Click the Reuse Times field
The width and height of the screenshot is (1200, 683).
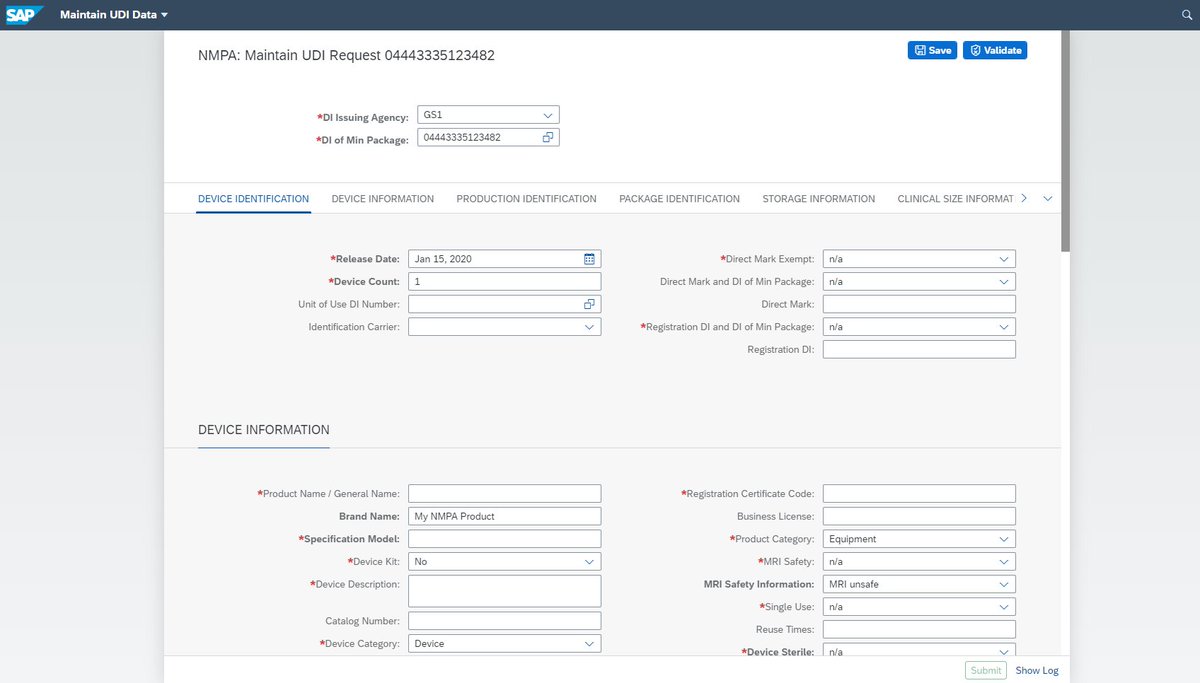(x=919, y=629)
